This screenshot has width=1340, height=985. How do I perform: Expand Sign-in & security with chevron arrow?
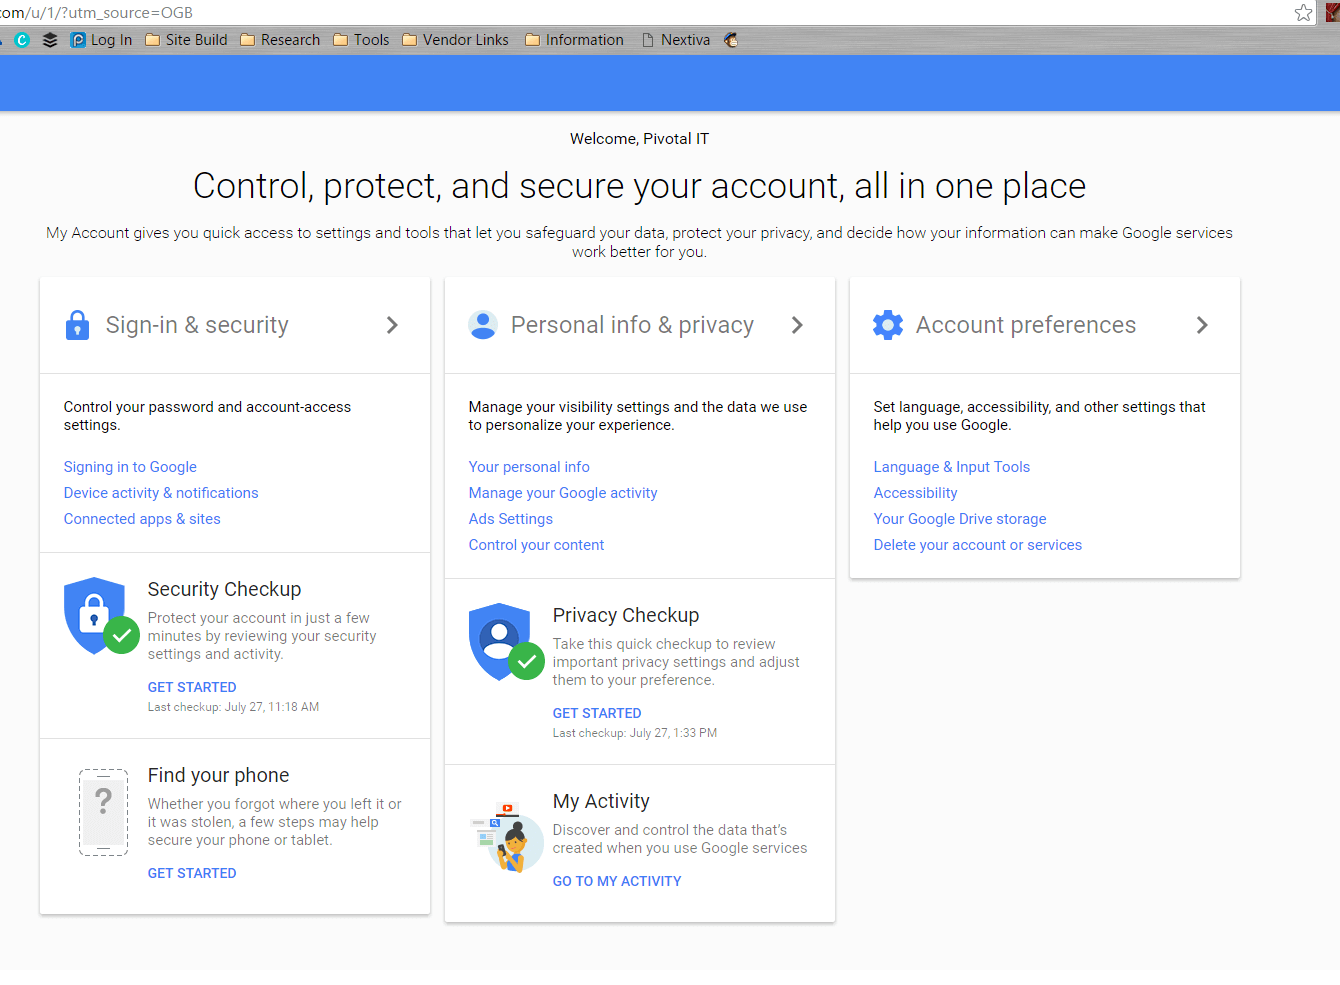pos(392,325)
